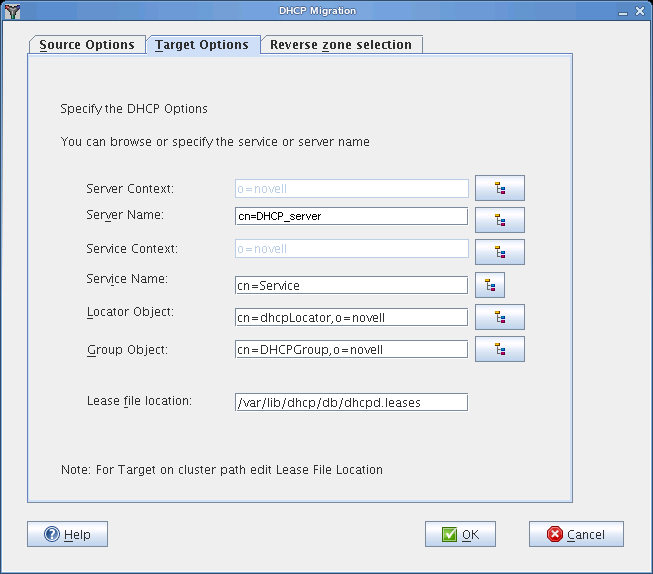Click the cluster path Note text
Image resolution: width=653 pixels, height=574 pixels.
222,470
